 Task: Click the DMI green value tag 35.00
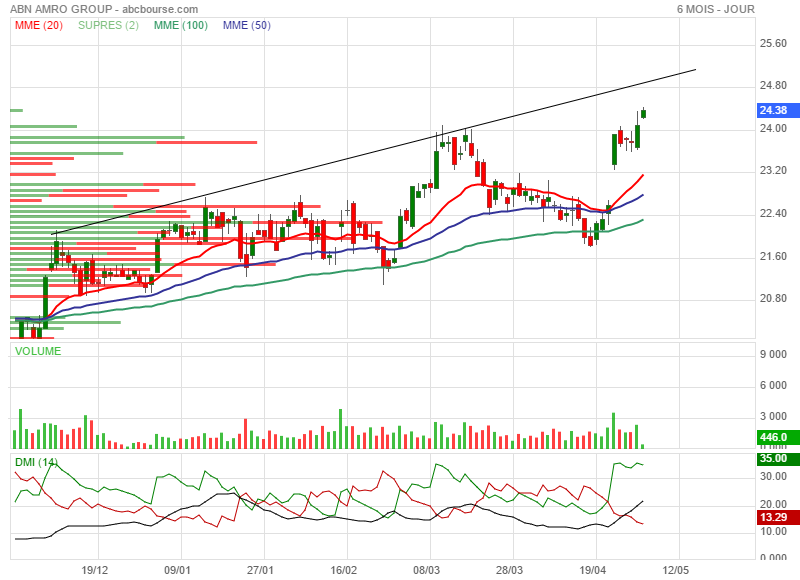[778, 458]
